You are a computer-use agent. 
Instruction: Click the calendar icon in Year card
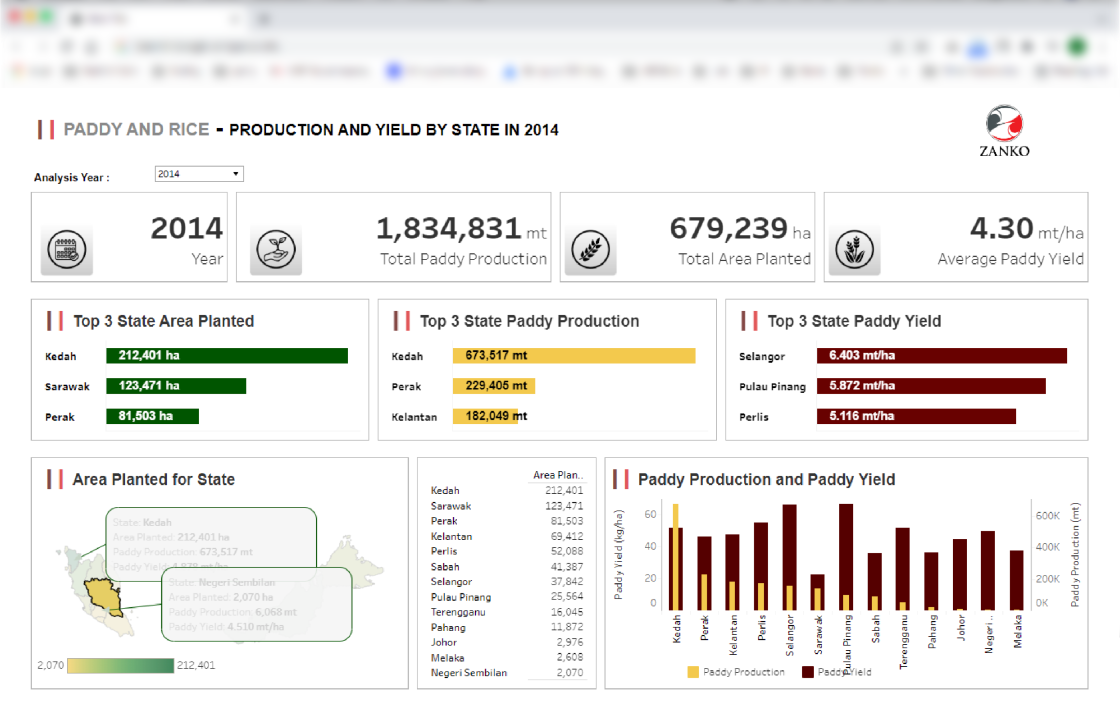click(x=66, y=250)
